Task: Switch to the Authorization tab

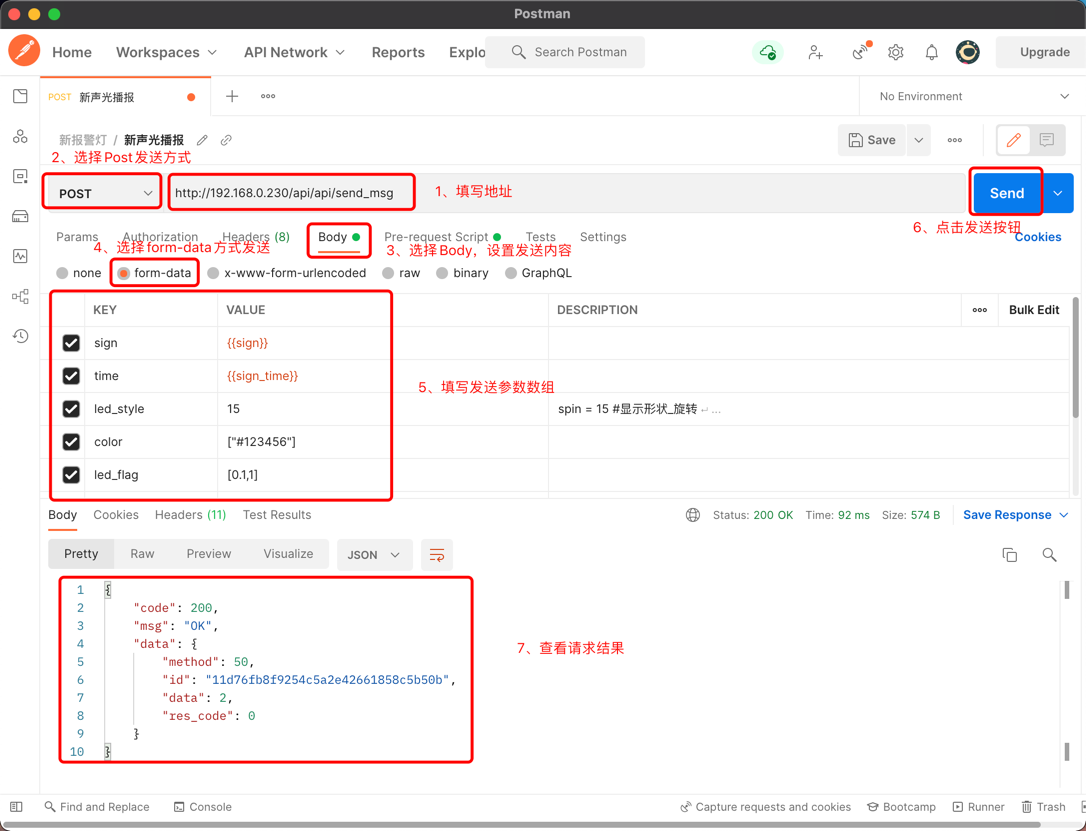Action: (x=160, y=237)
